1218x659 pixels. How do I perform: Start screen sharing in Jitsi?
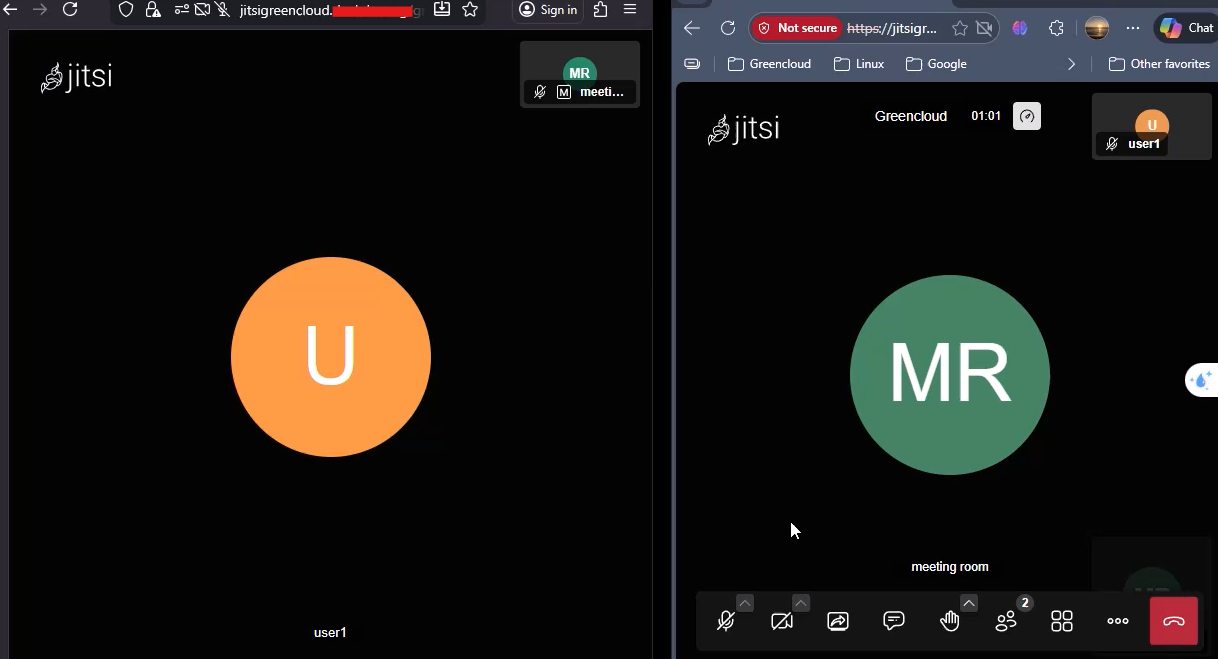pos(838,621)
